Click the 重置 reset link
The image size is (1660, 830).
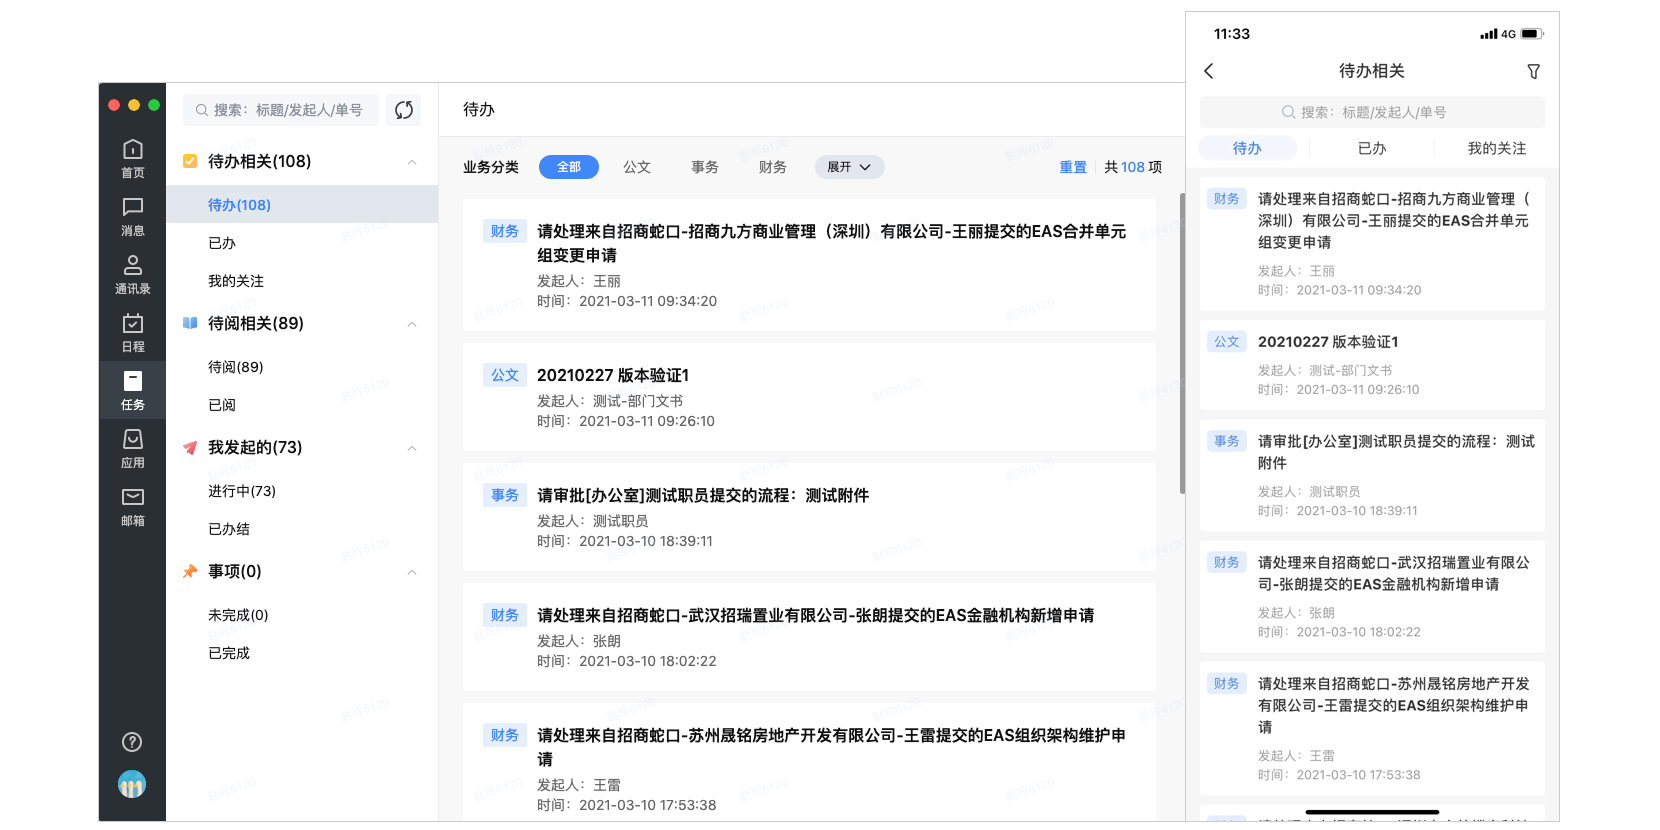pyautogui.click(x=1073, y=167)
